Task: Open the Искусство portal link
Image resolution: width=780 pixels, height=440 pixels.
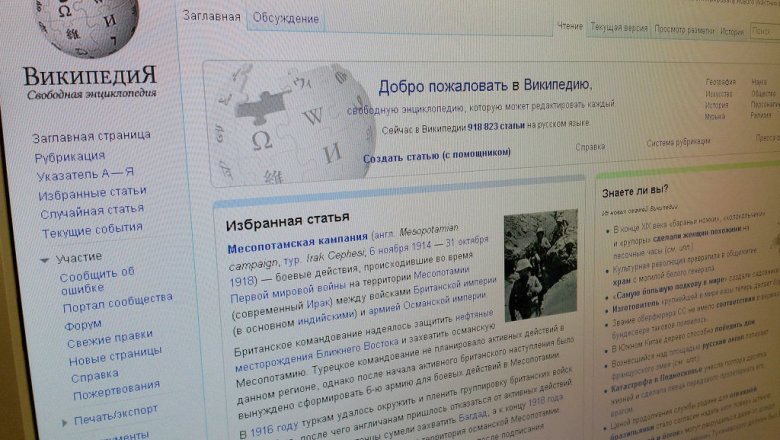Action: pyautogui.click(x=719, y=93)
